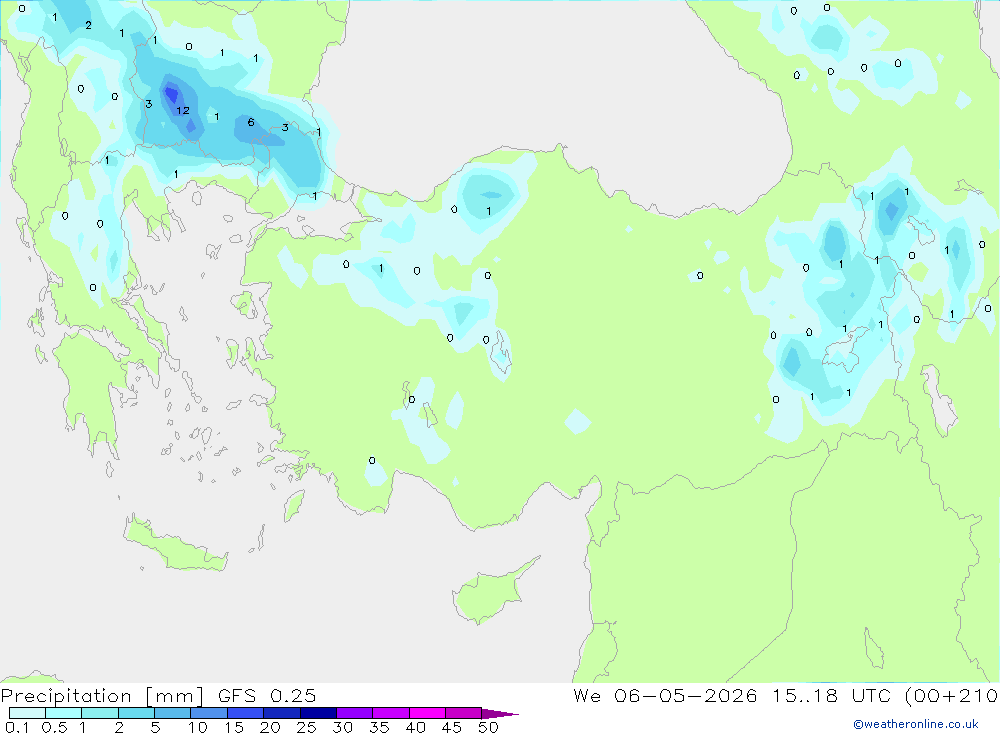
Task: Click the legend tick label '45'
Action: coord(452,727)
